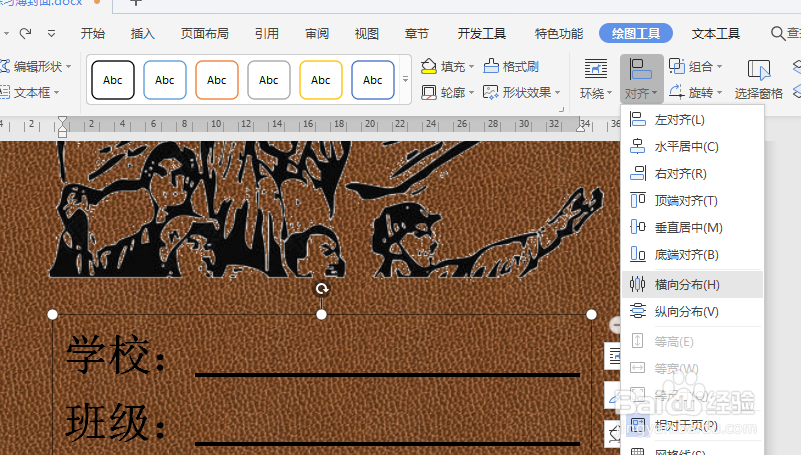Open the 引用 tab
801x455 pixels.
click(267, 34)
